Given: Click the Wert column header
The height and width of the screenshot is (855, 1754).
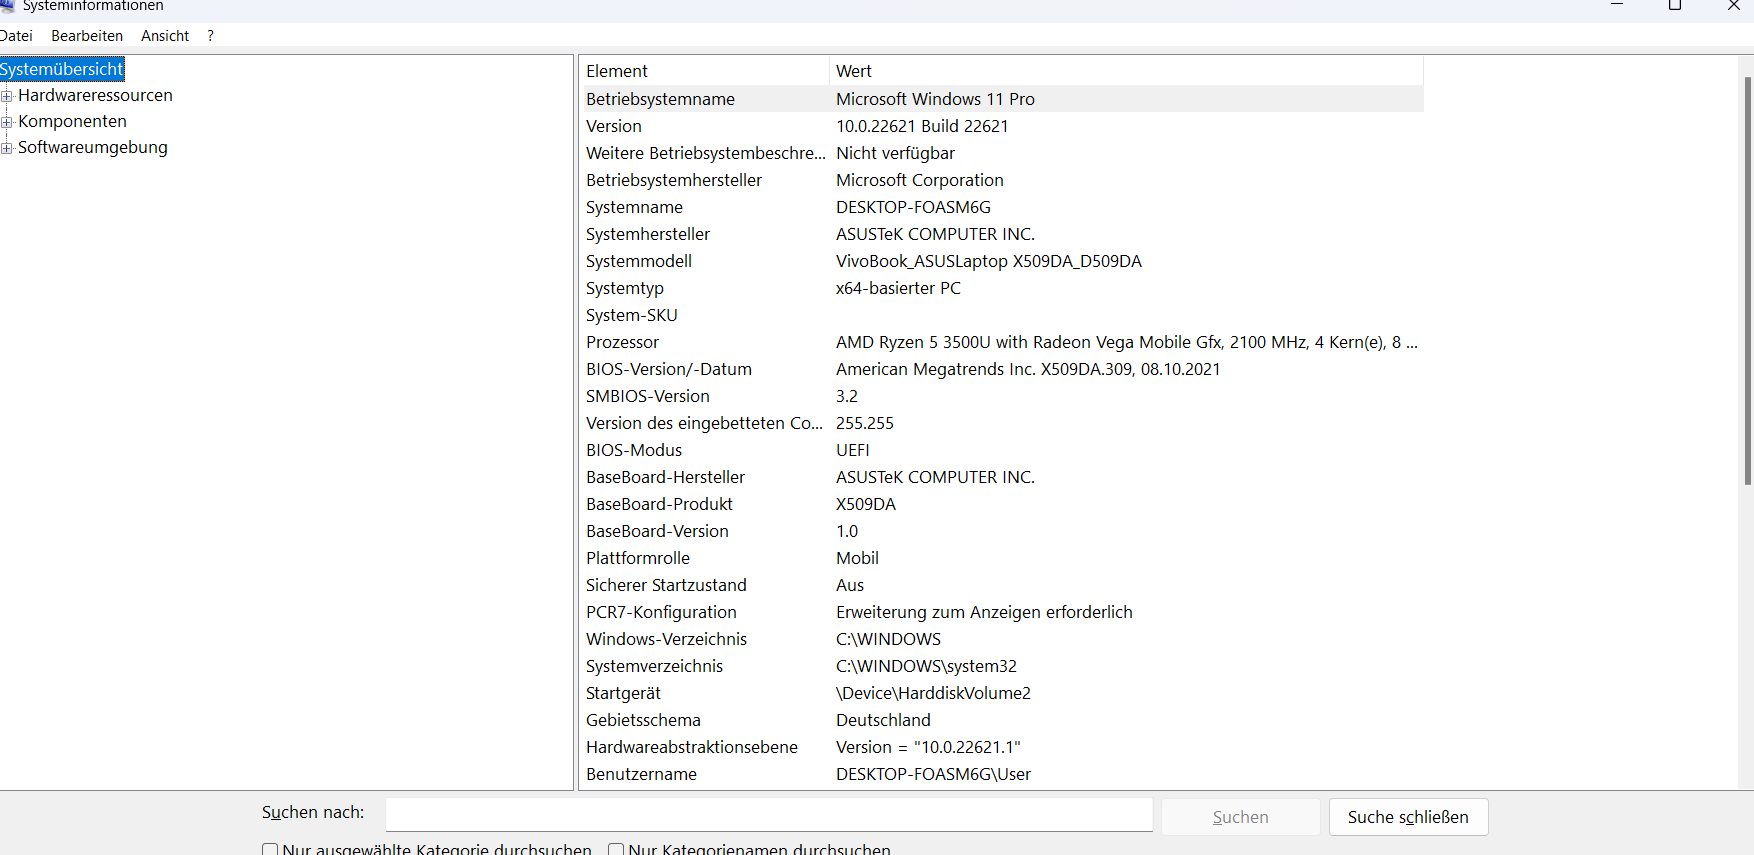Looking at the screenshot, I should 1126,71.
